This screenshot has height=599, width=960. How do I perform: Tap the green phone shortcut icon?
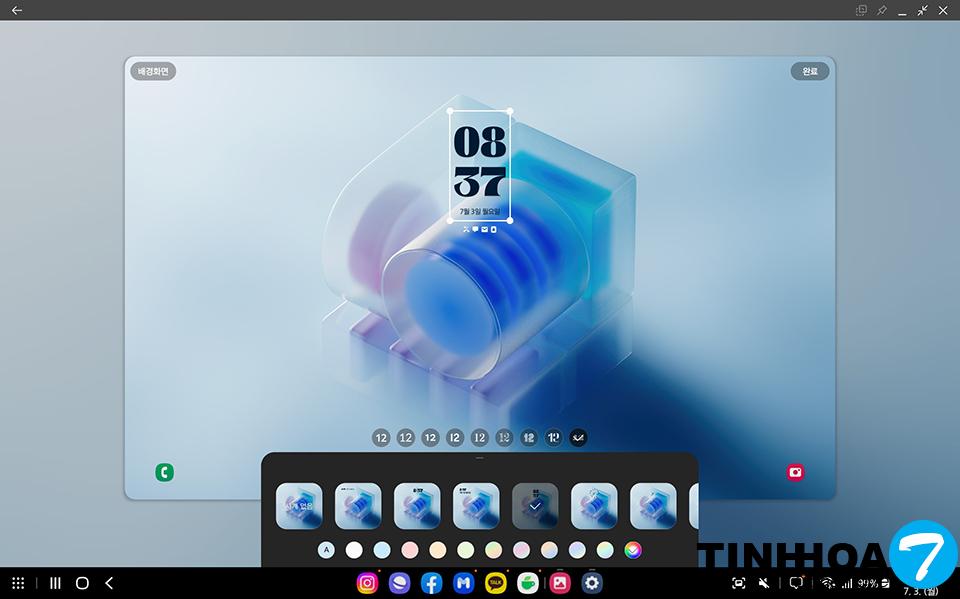tap(164, 472)
